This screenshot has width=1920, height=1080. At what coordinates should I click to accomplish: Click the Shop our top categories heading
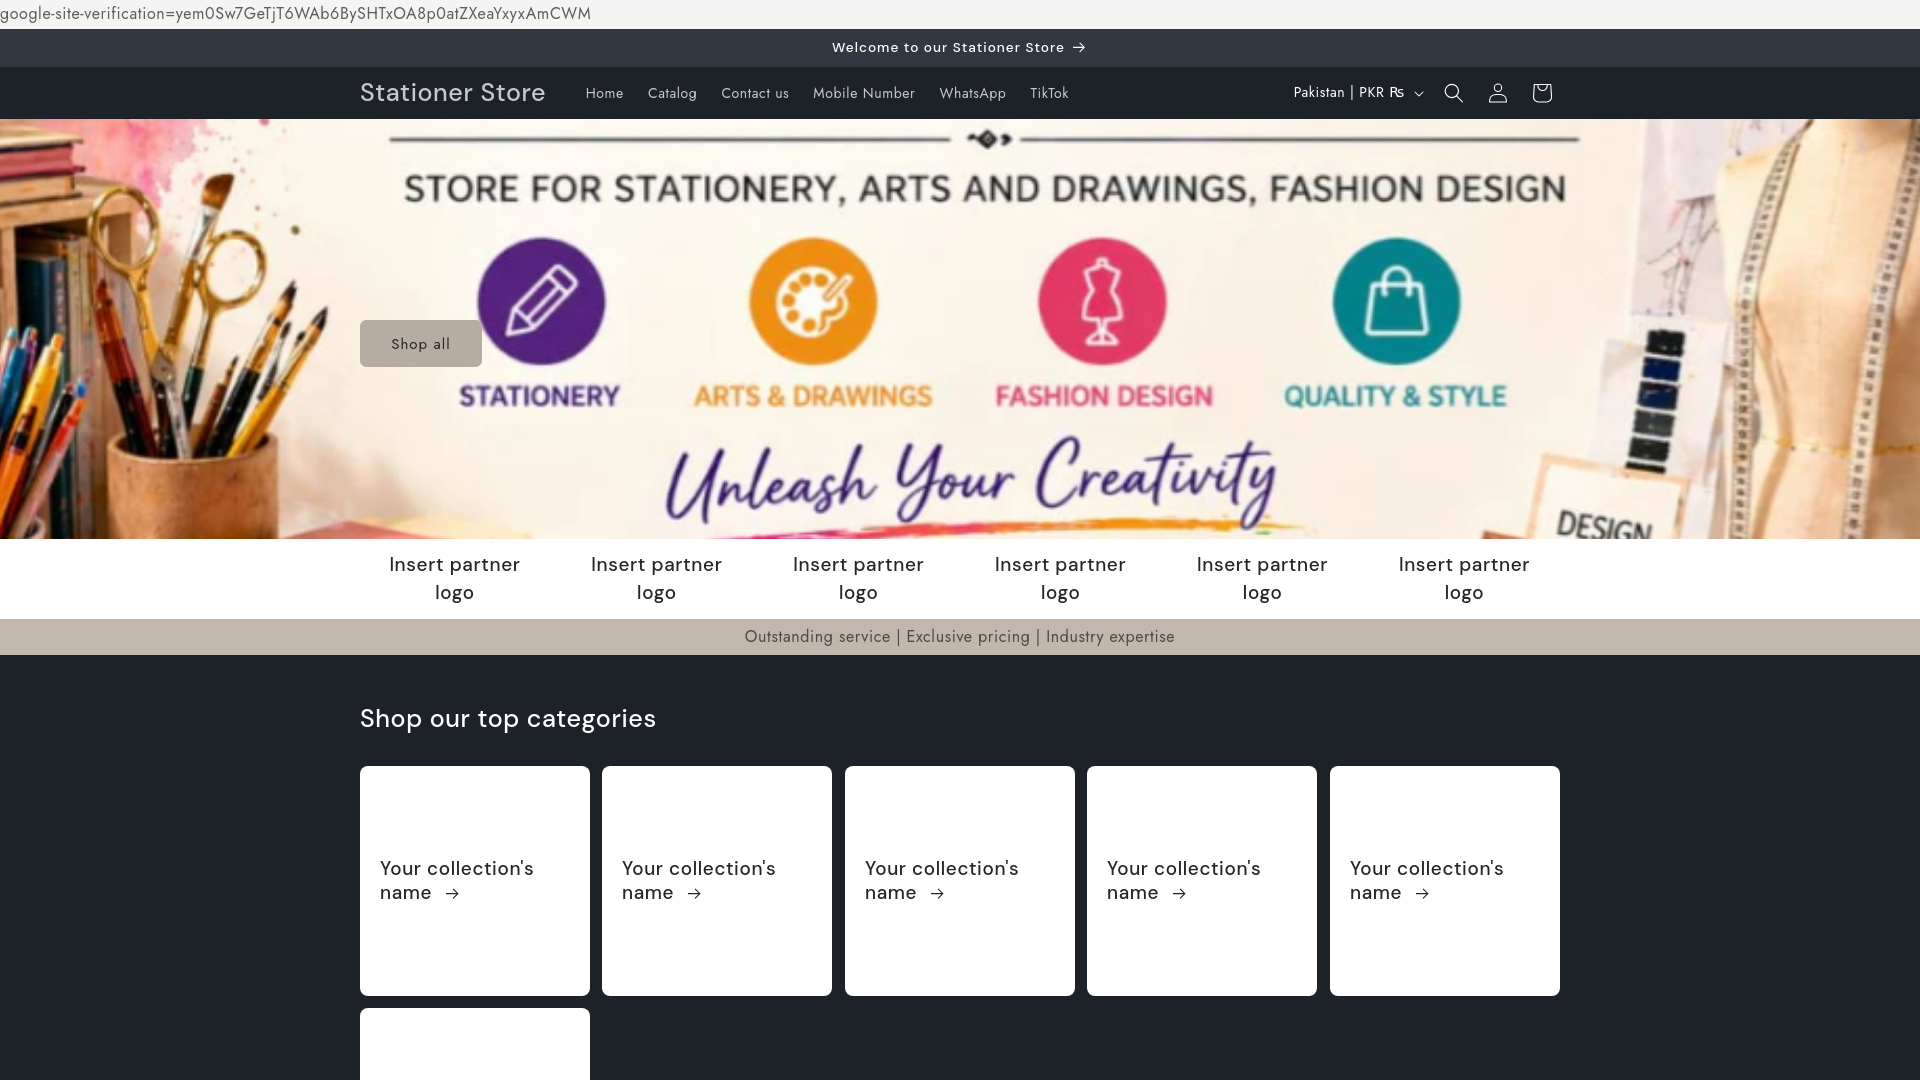508,719
